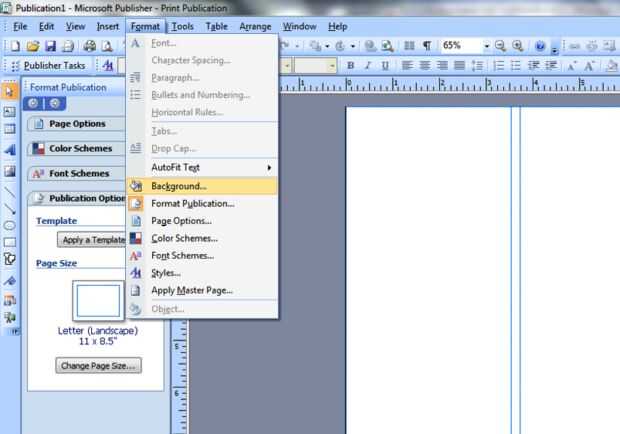Expand the Font Schemes section

[x=76, y=174]
